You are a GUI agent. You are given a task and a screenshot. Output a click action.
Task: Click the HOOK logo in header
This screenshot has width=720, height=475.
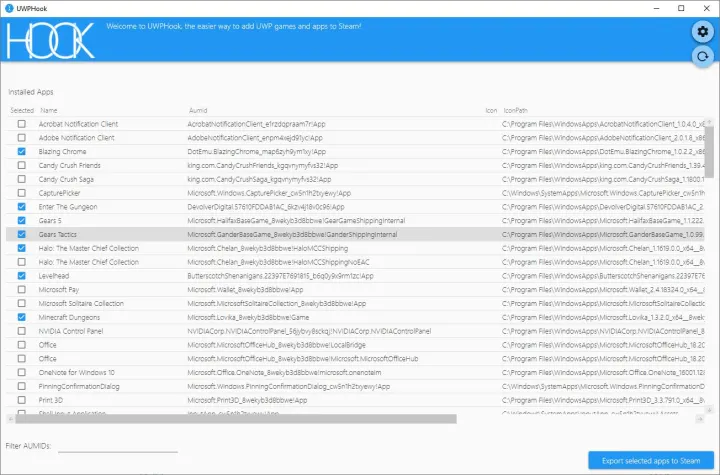click(x=51, y=40)
